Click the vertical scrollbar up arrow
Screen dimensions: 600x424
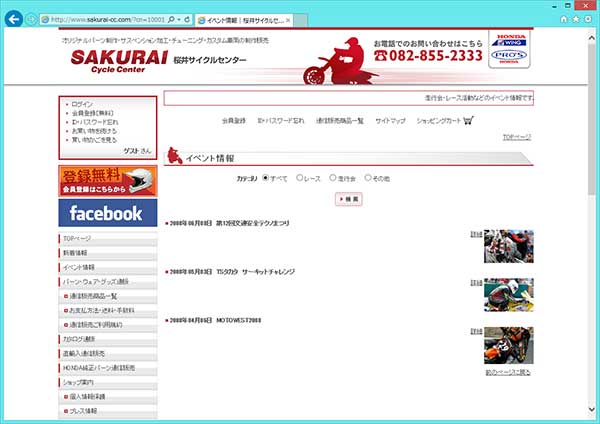(x=592, y=38)
